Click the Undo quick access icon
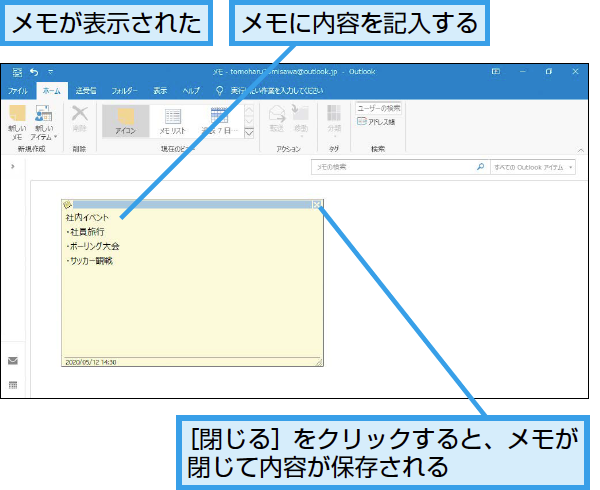 pyautogui.click(x=34, y=72)
